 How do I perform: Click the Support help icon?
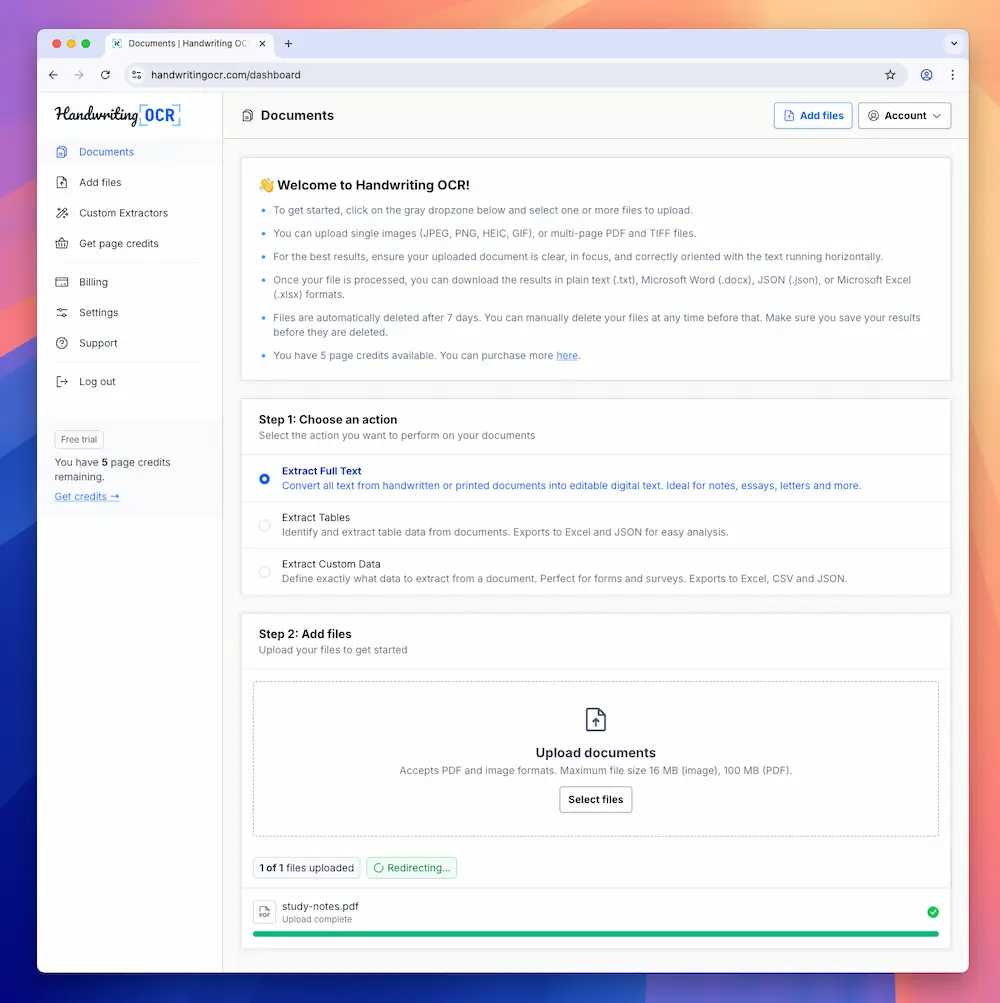(62, 343)
